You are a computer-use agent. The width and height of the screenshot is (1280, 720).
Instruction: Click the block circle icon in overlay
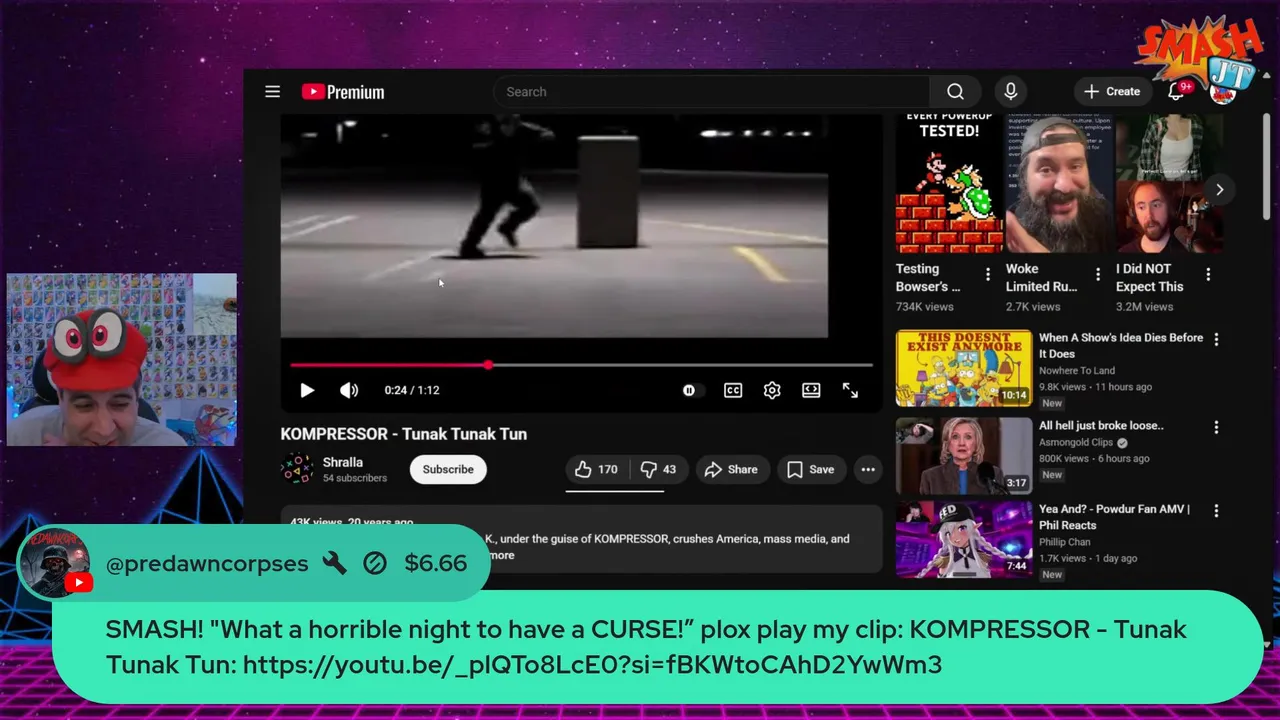click(x=375, y=564)
